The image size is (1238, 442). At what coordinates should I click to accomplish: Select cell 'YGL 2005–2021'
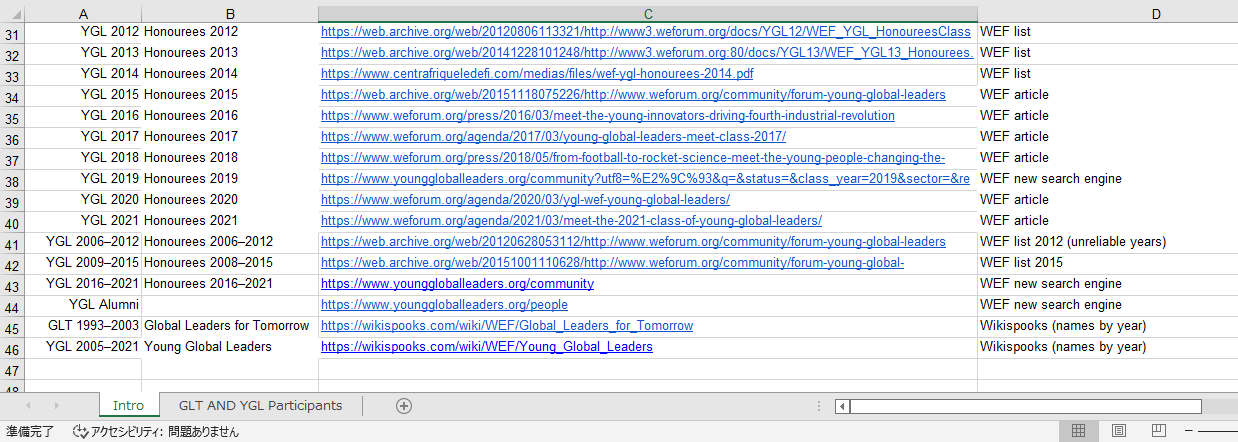82,347
